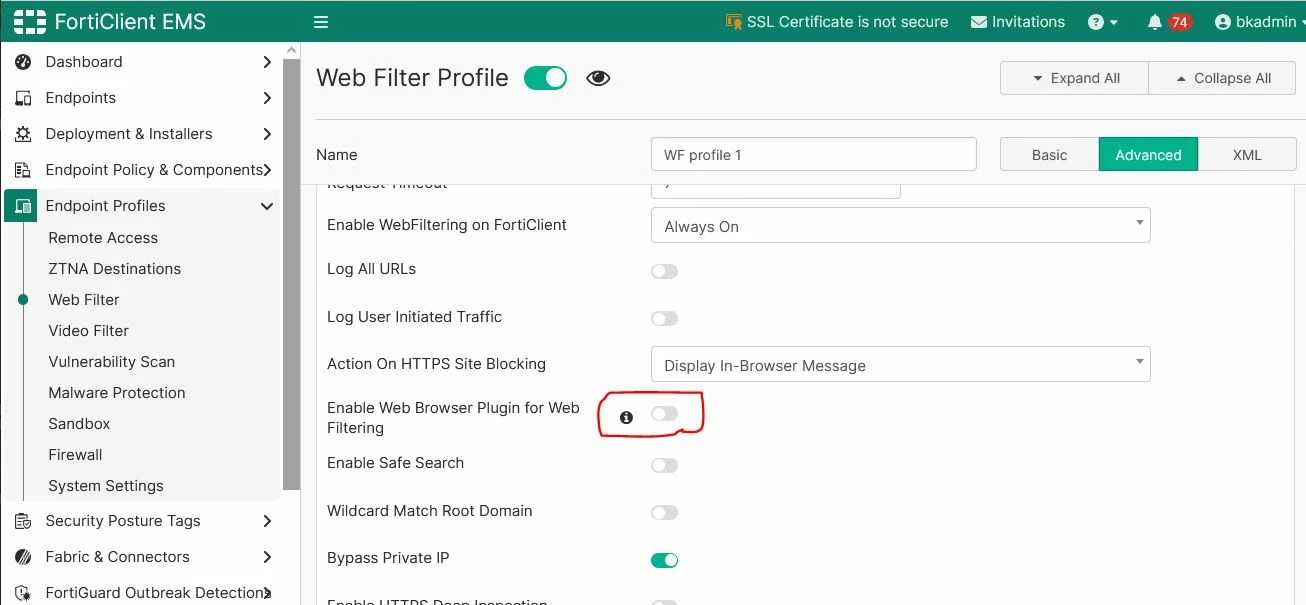This screenshot has width=1306, height=605.
Task: Click the Endpoints menu label
Action: (81, 98)
